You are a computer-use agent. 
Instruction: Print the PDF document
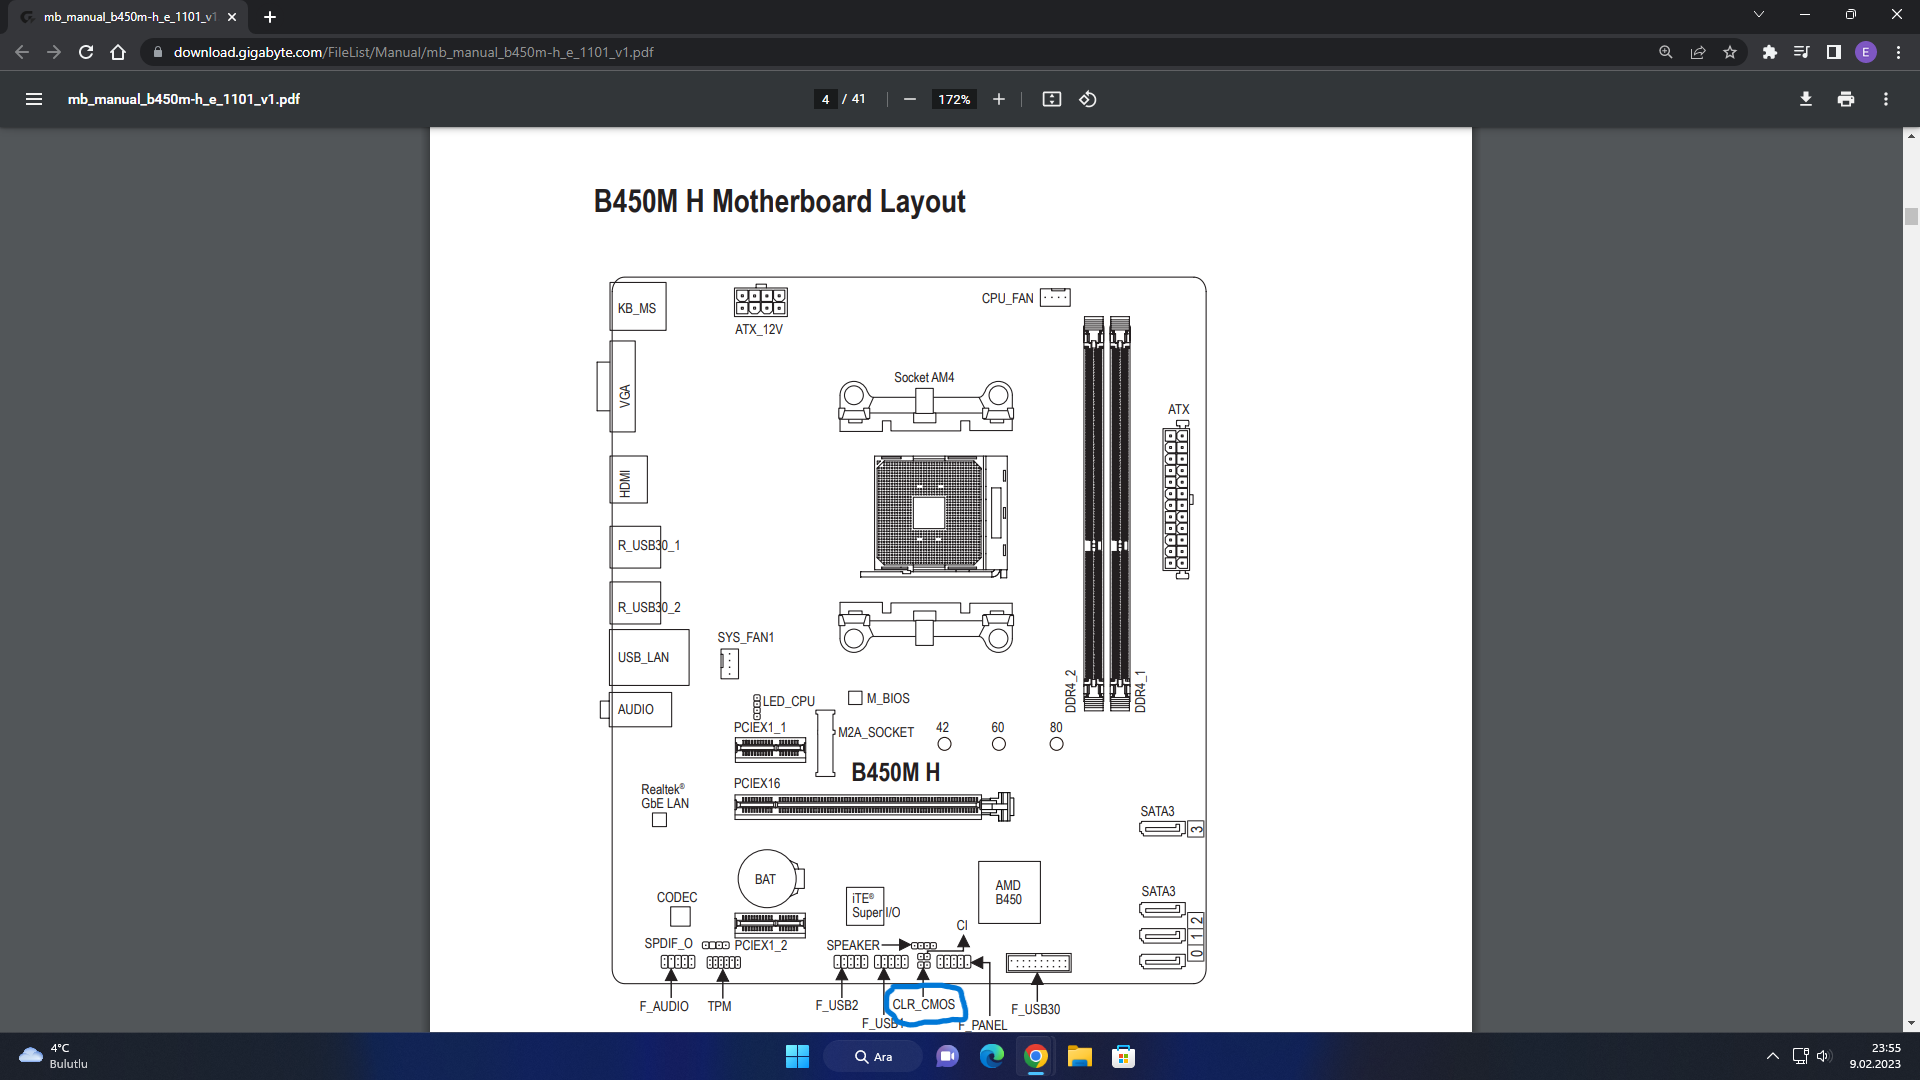[x=1845, y=99]
